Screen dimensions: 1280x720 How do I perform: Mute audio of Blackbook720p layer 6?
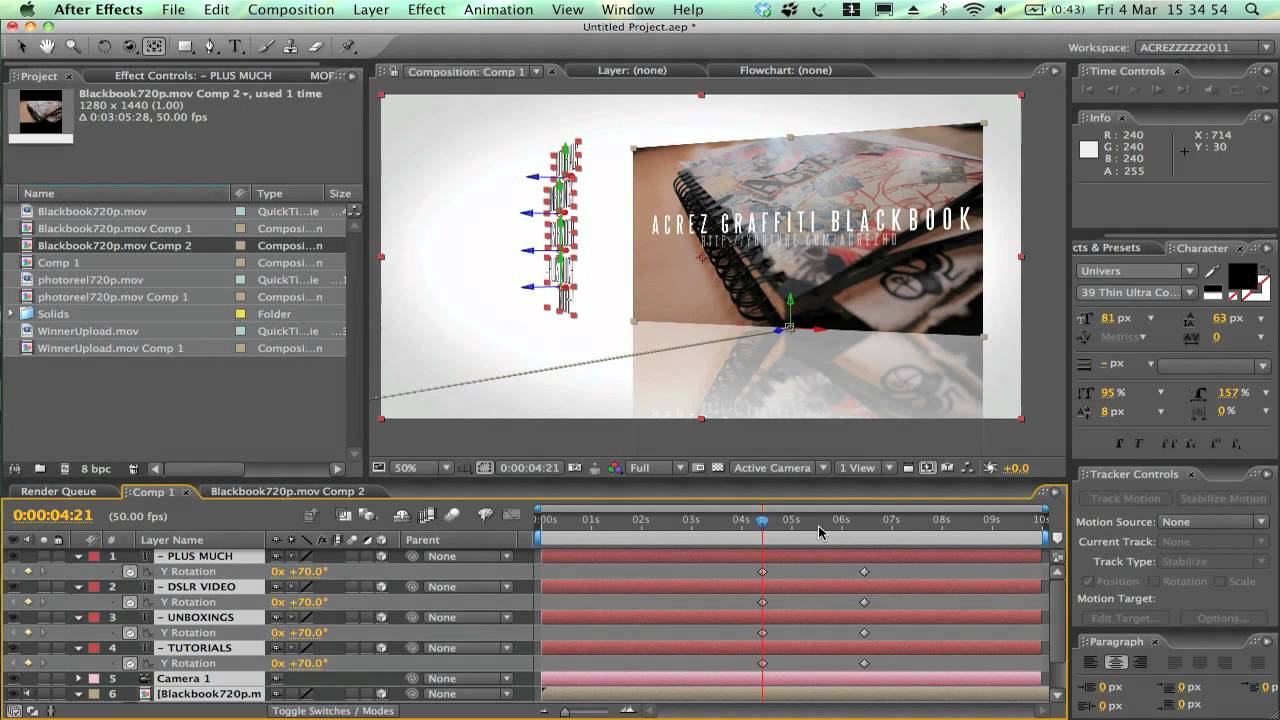pyautogui.click(x=26, y=694)
